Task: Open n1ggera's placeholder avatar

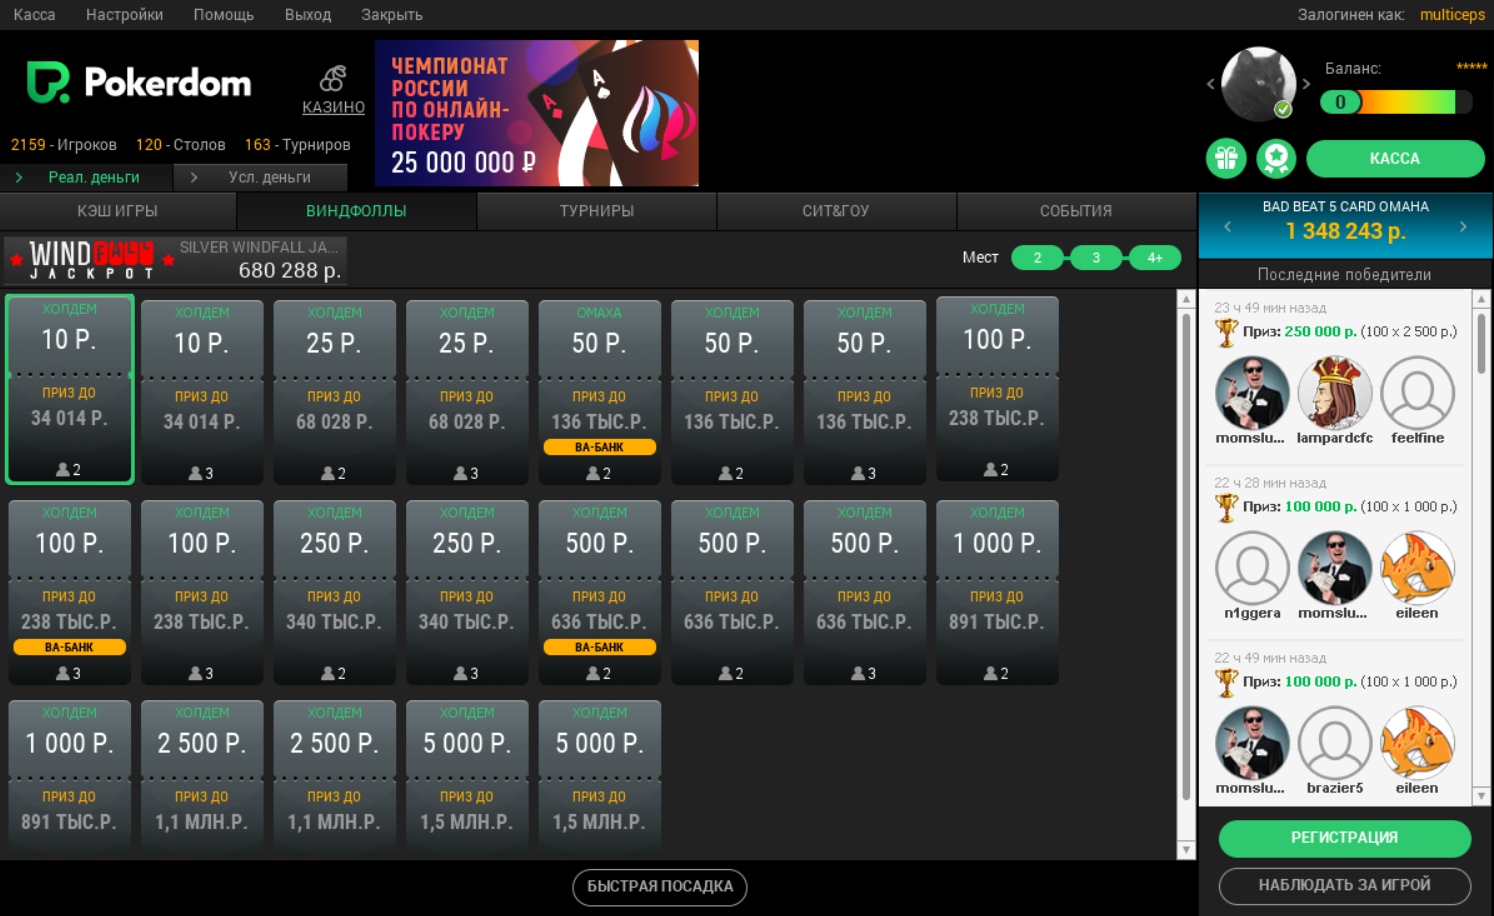Action: (1251, 568)
